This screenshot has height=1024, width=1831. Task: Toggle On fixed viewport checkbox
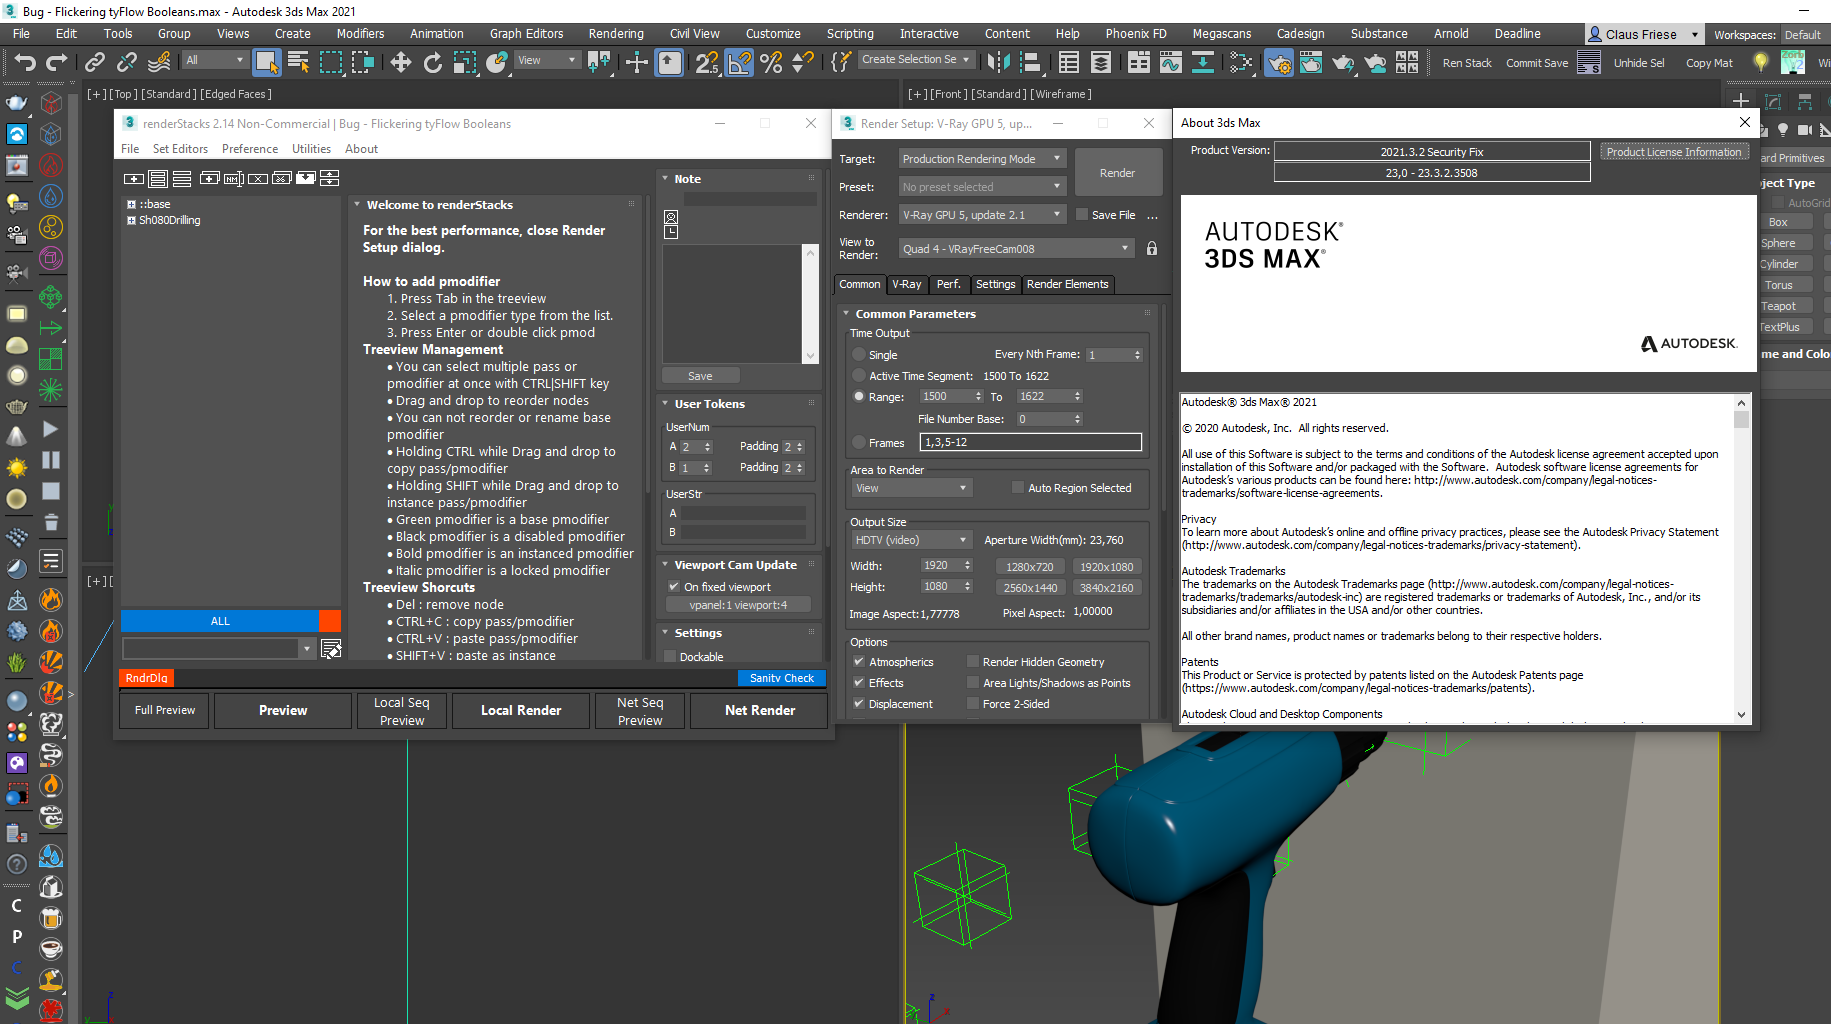coord(673,586)
